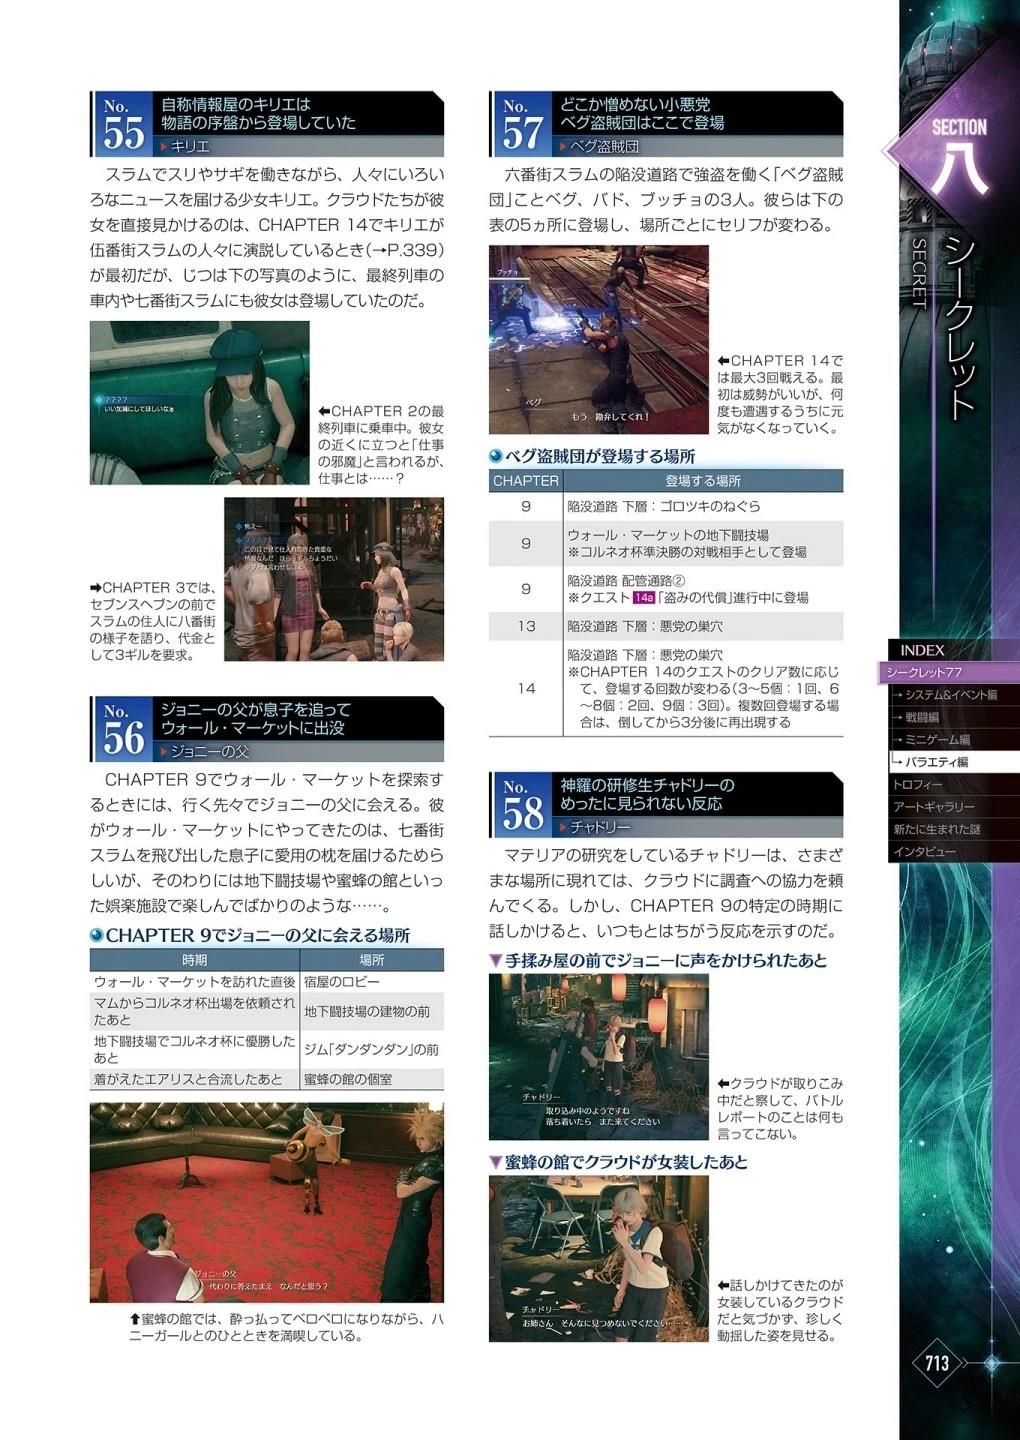Click the シークレット77 index heading
The height and width of the screenshot is (1440, 1020).
click(x=924, y=673)
